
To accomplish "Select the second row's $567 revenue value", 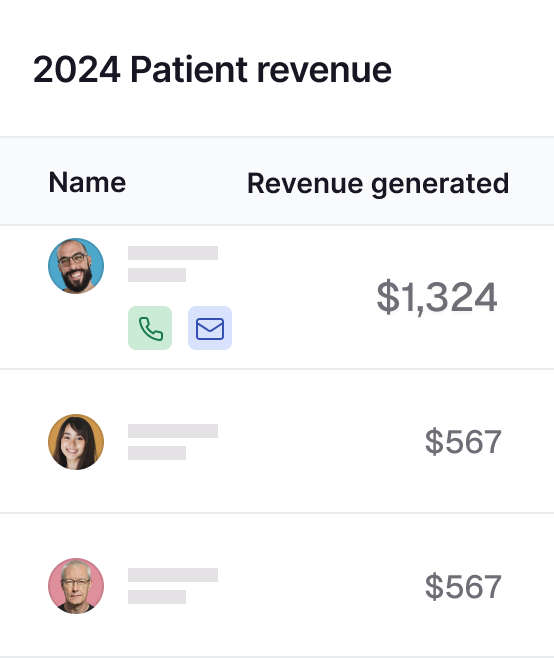I will (463, 441).
